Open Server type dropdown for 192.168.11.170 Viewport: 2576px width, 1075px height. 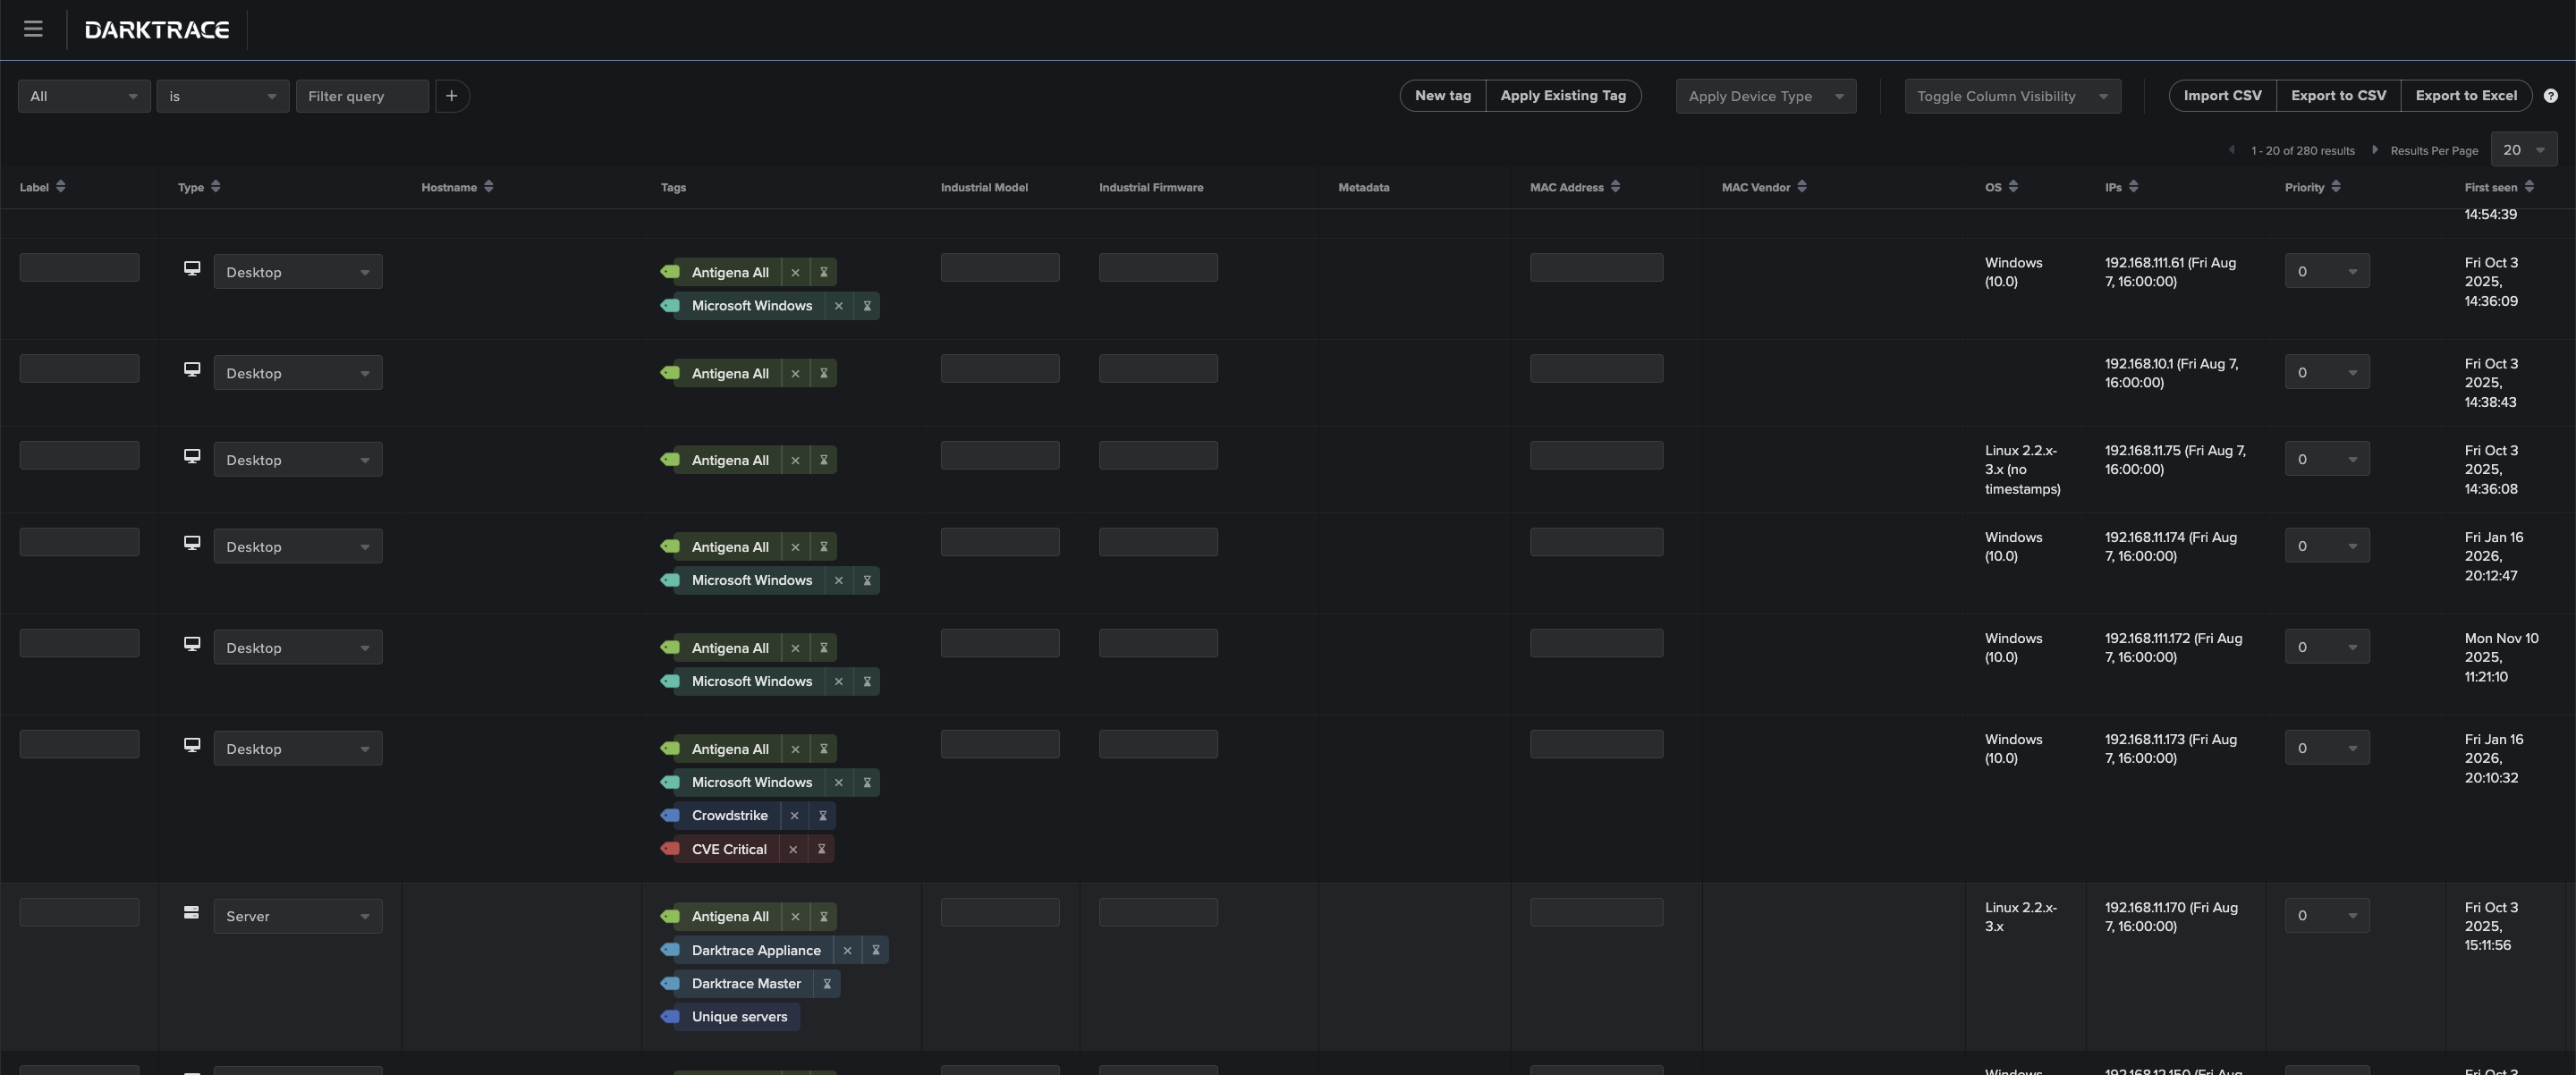[x=298, y=916]
